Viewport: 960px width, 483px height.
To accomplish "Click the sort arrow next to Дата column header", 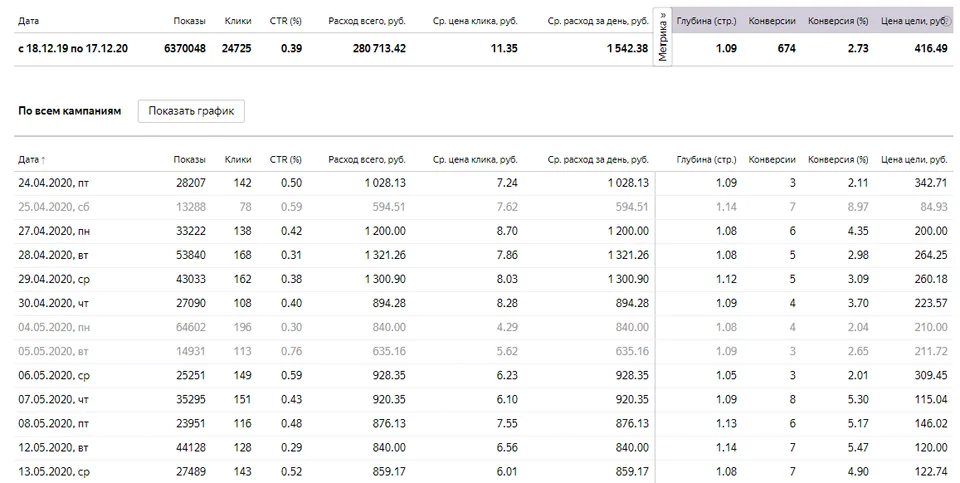I will (x=43, y=160).
